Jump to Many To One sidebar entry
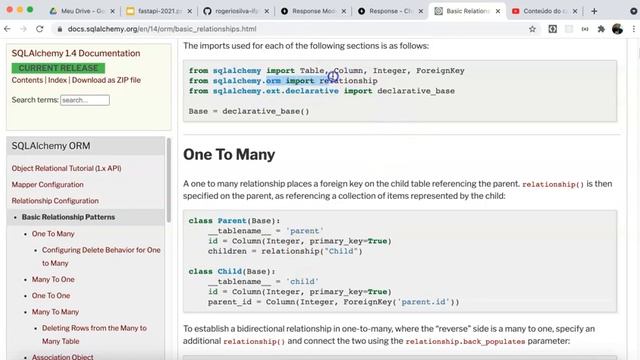 [x=53, y=280]
